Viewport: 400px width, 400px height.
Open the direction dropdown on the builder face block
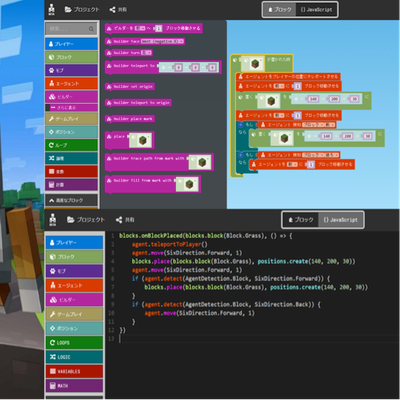162,41
